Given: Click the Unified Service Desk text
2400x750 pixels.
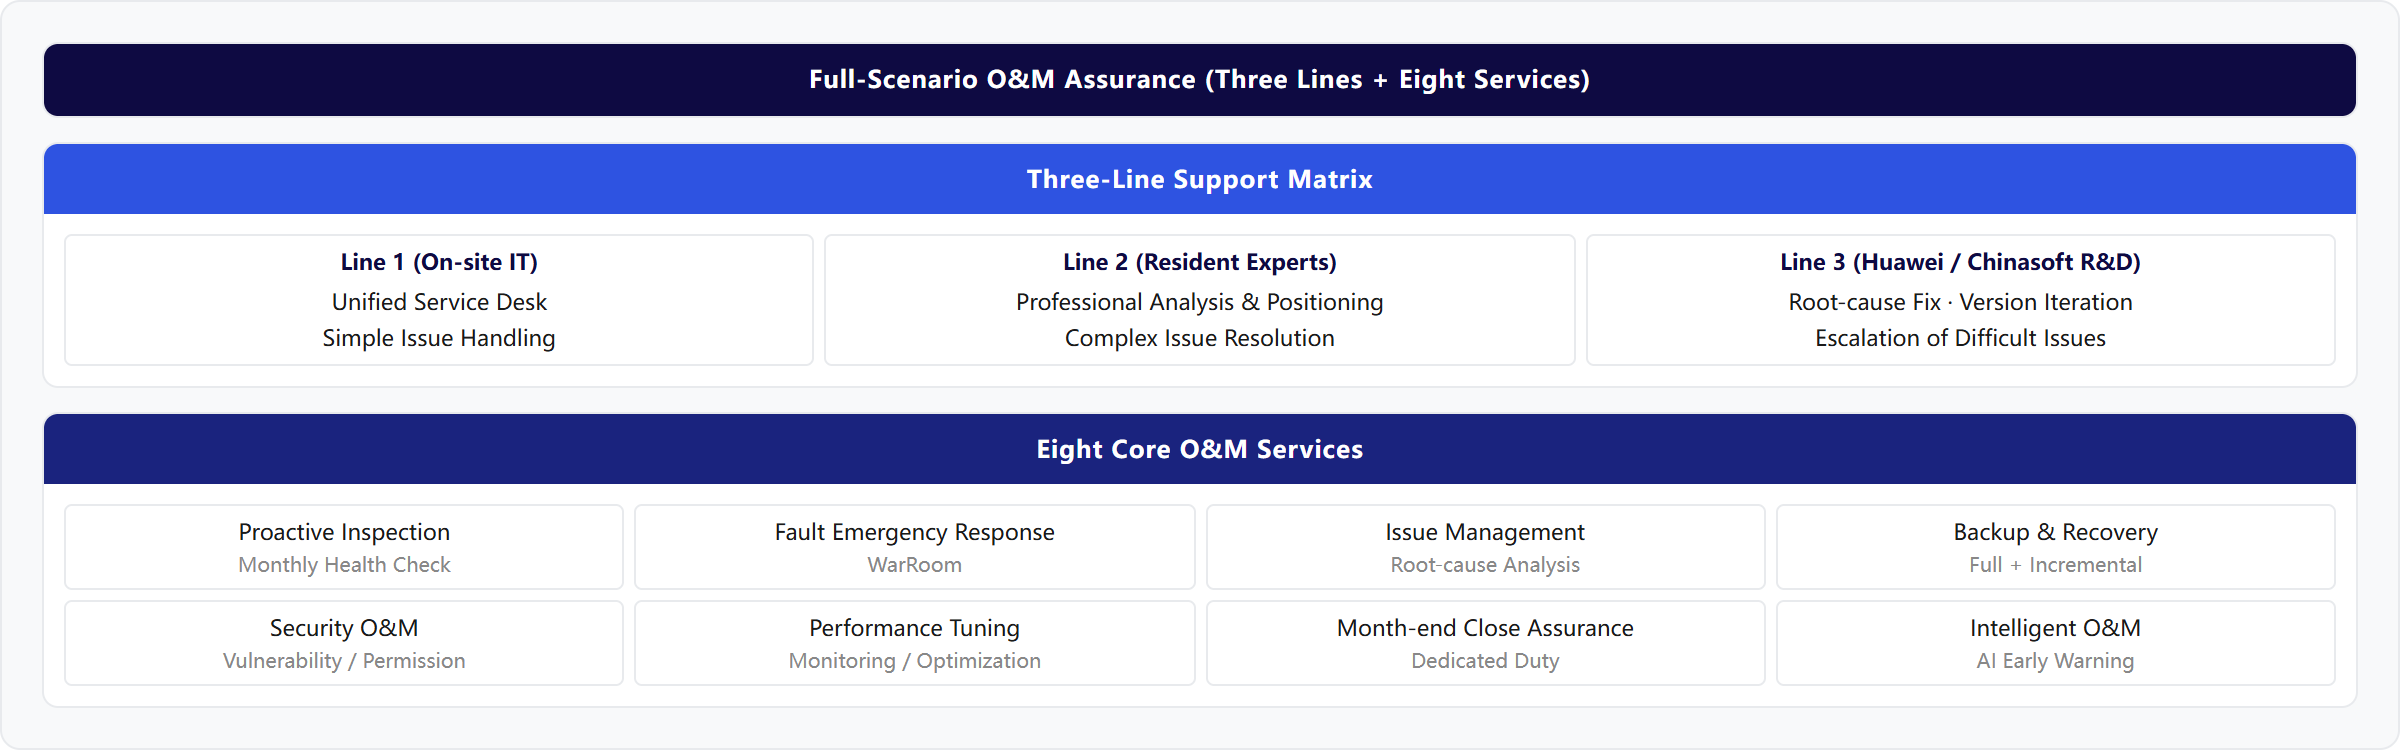Looking at the screenshot, I should point(439,302).
